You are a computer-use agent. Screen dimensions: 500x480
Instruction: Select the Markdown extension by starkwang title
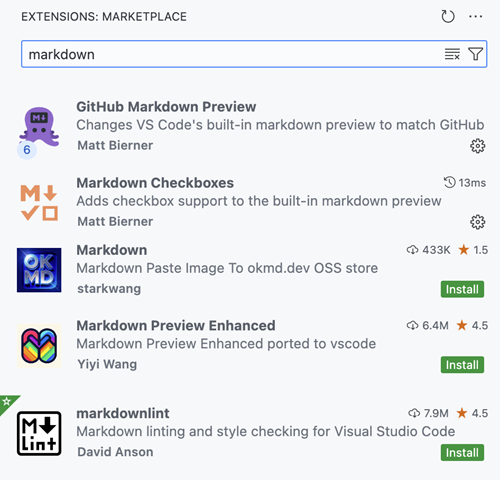point(112,250)
